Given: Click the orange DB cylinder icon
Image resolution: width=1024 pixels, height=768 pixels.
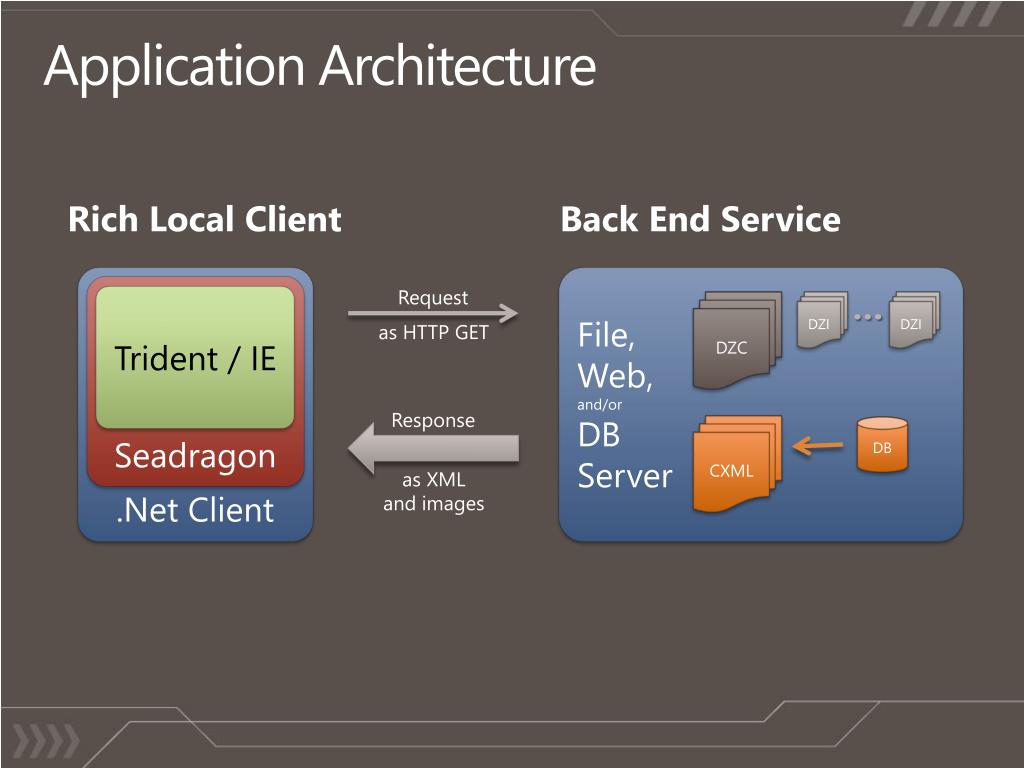Looking at the screenshot, I should click(x=882, y=445).
